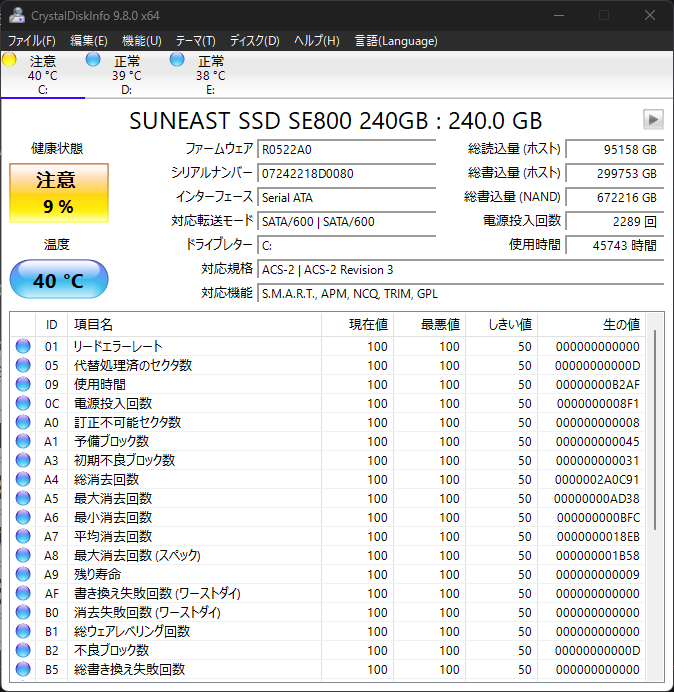The image size is (674, 692).
Task: Click status icon for A3 初期不良ブロック数
Action: click(x=23, y=460)
